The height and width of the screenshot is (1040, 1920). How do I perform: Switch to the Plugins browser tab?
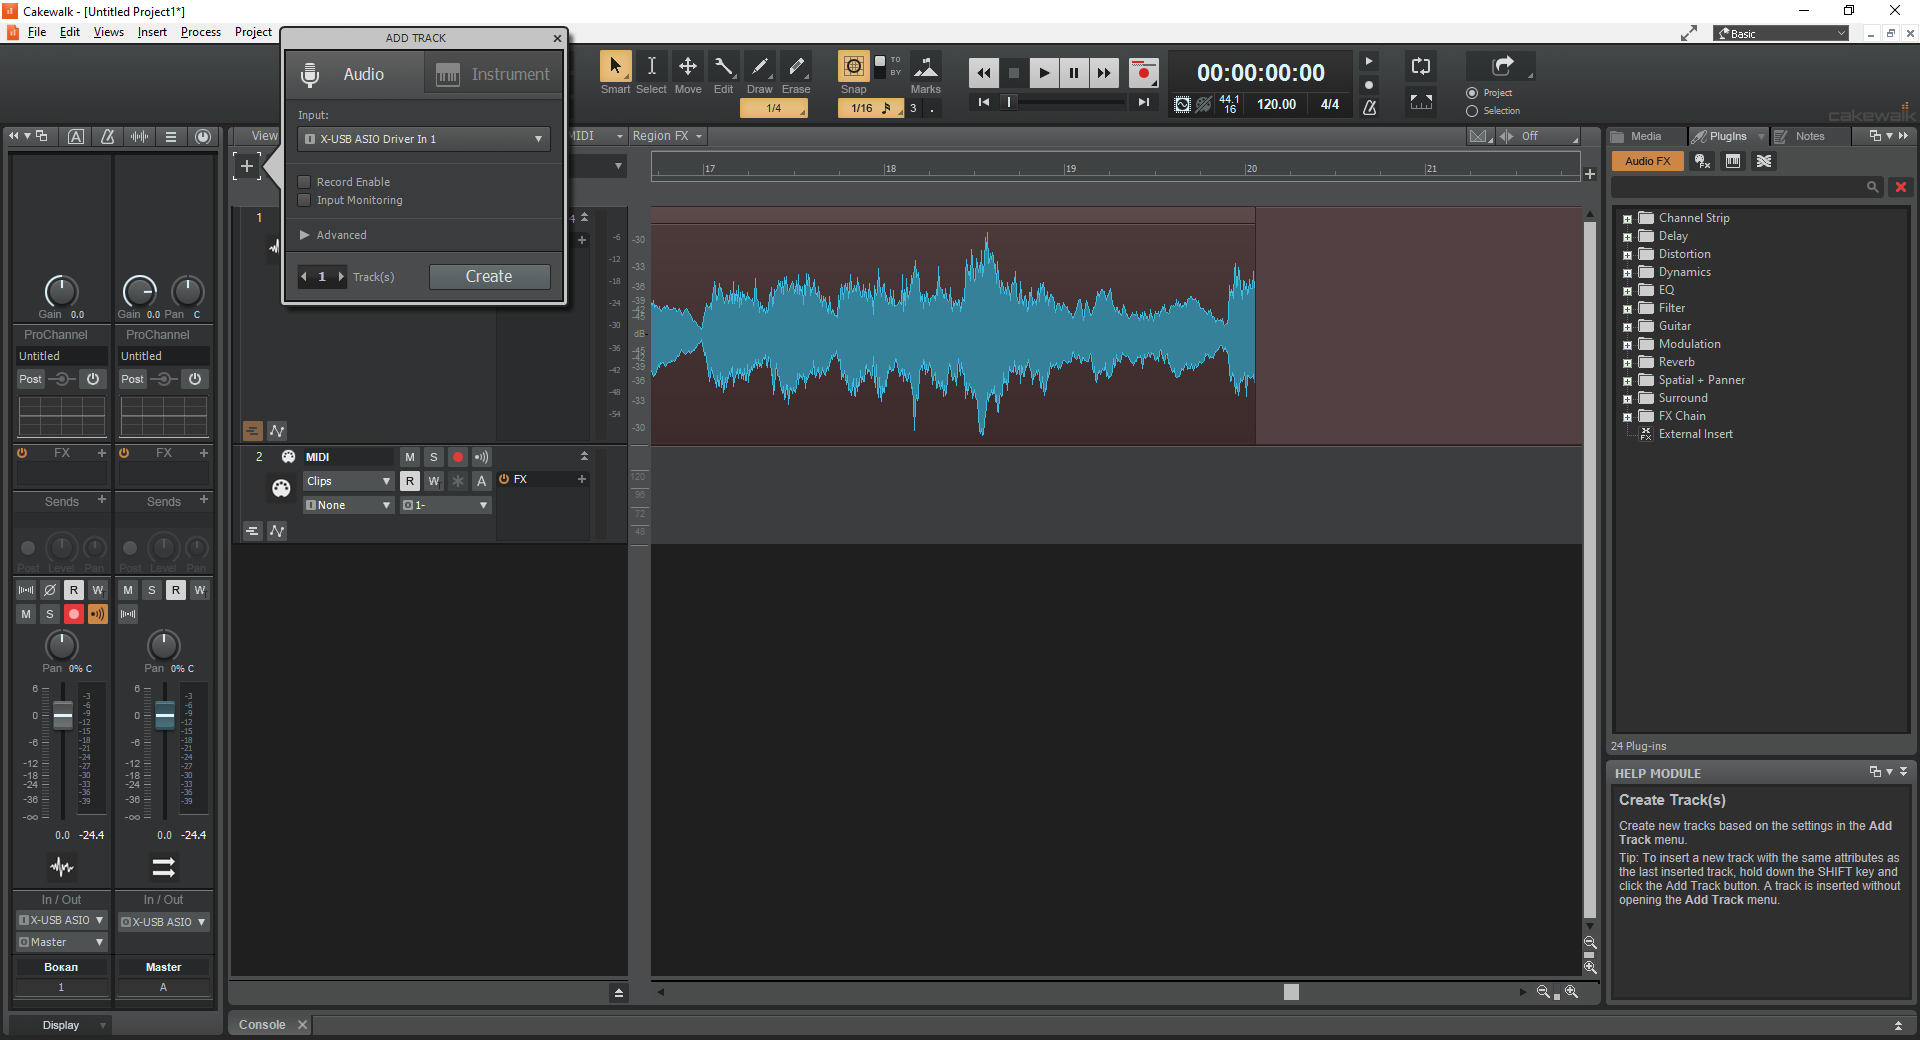pos(1727,136)
